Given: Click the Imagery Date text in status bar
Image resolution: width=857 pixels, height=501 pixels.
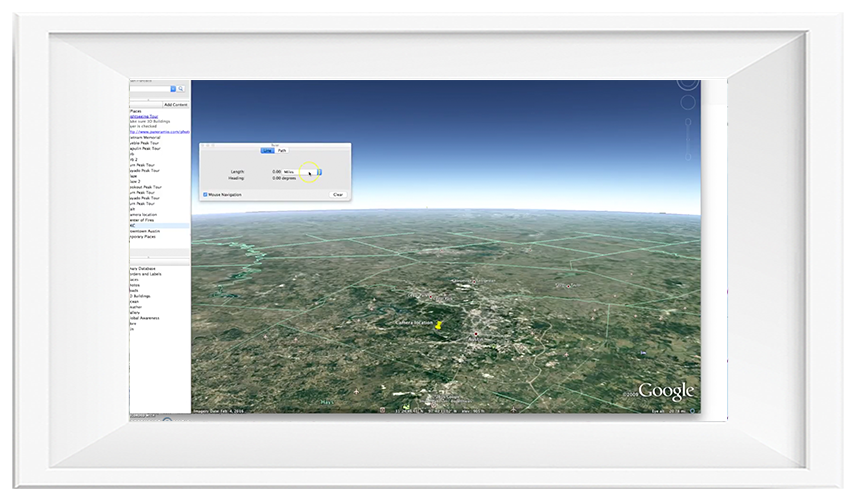Looking at the screenshot, I should click(x=219, y=411).
